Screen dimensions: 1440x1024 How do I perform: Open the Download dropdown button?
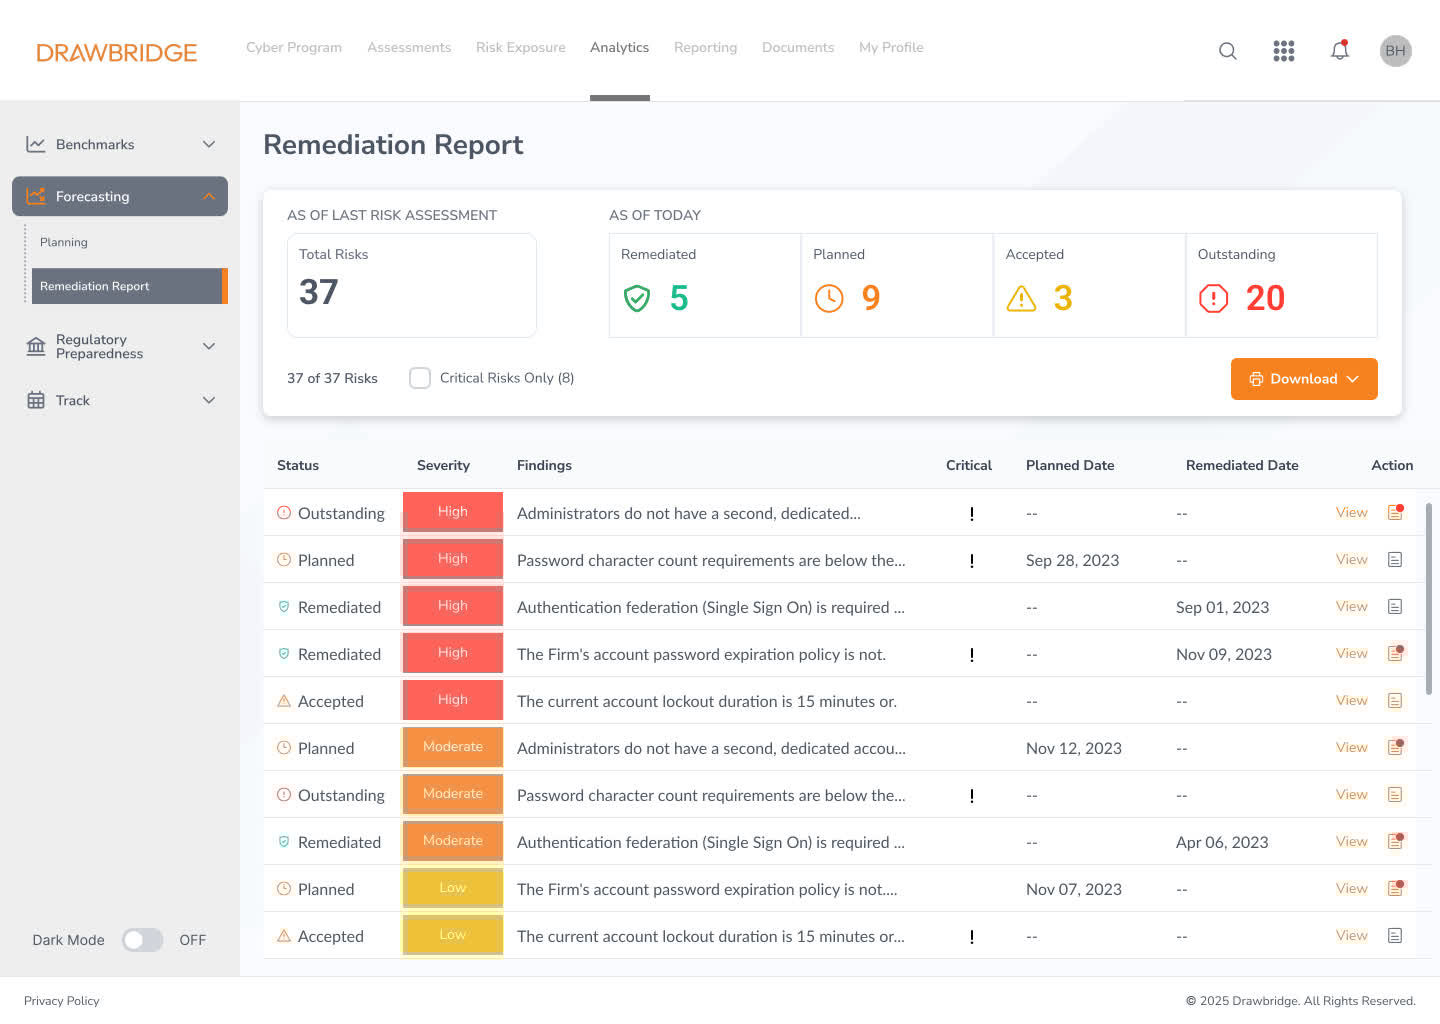click(x=1303, y=379)
